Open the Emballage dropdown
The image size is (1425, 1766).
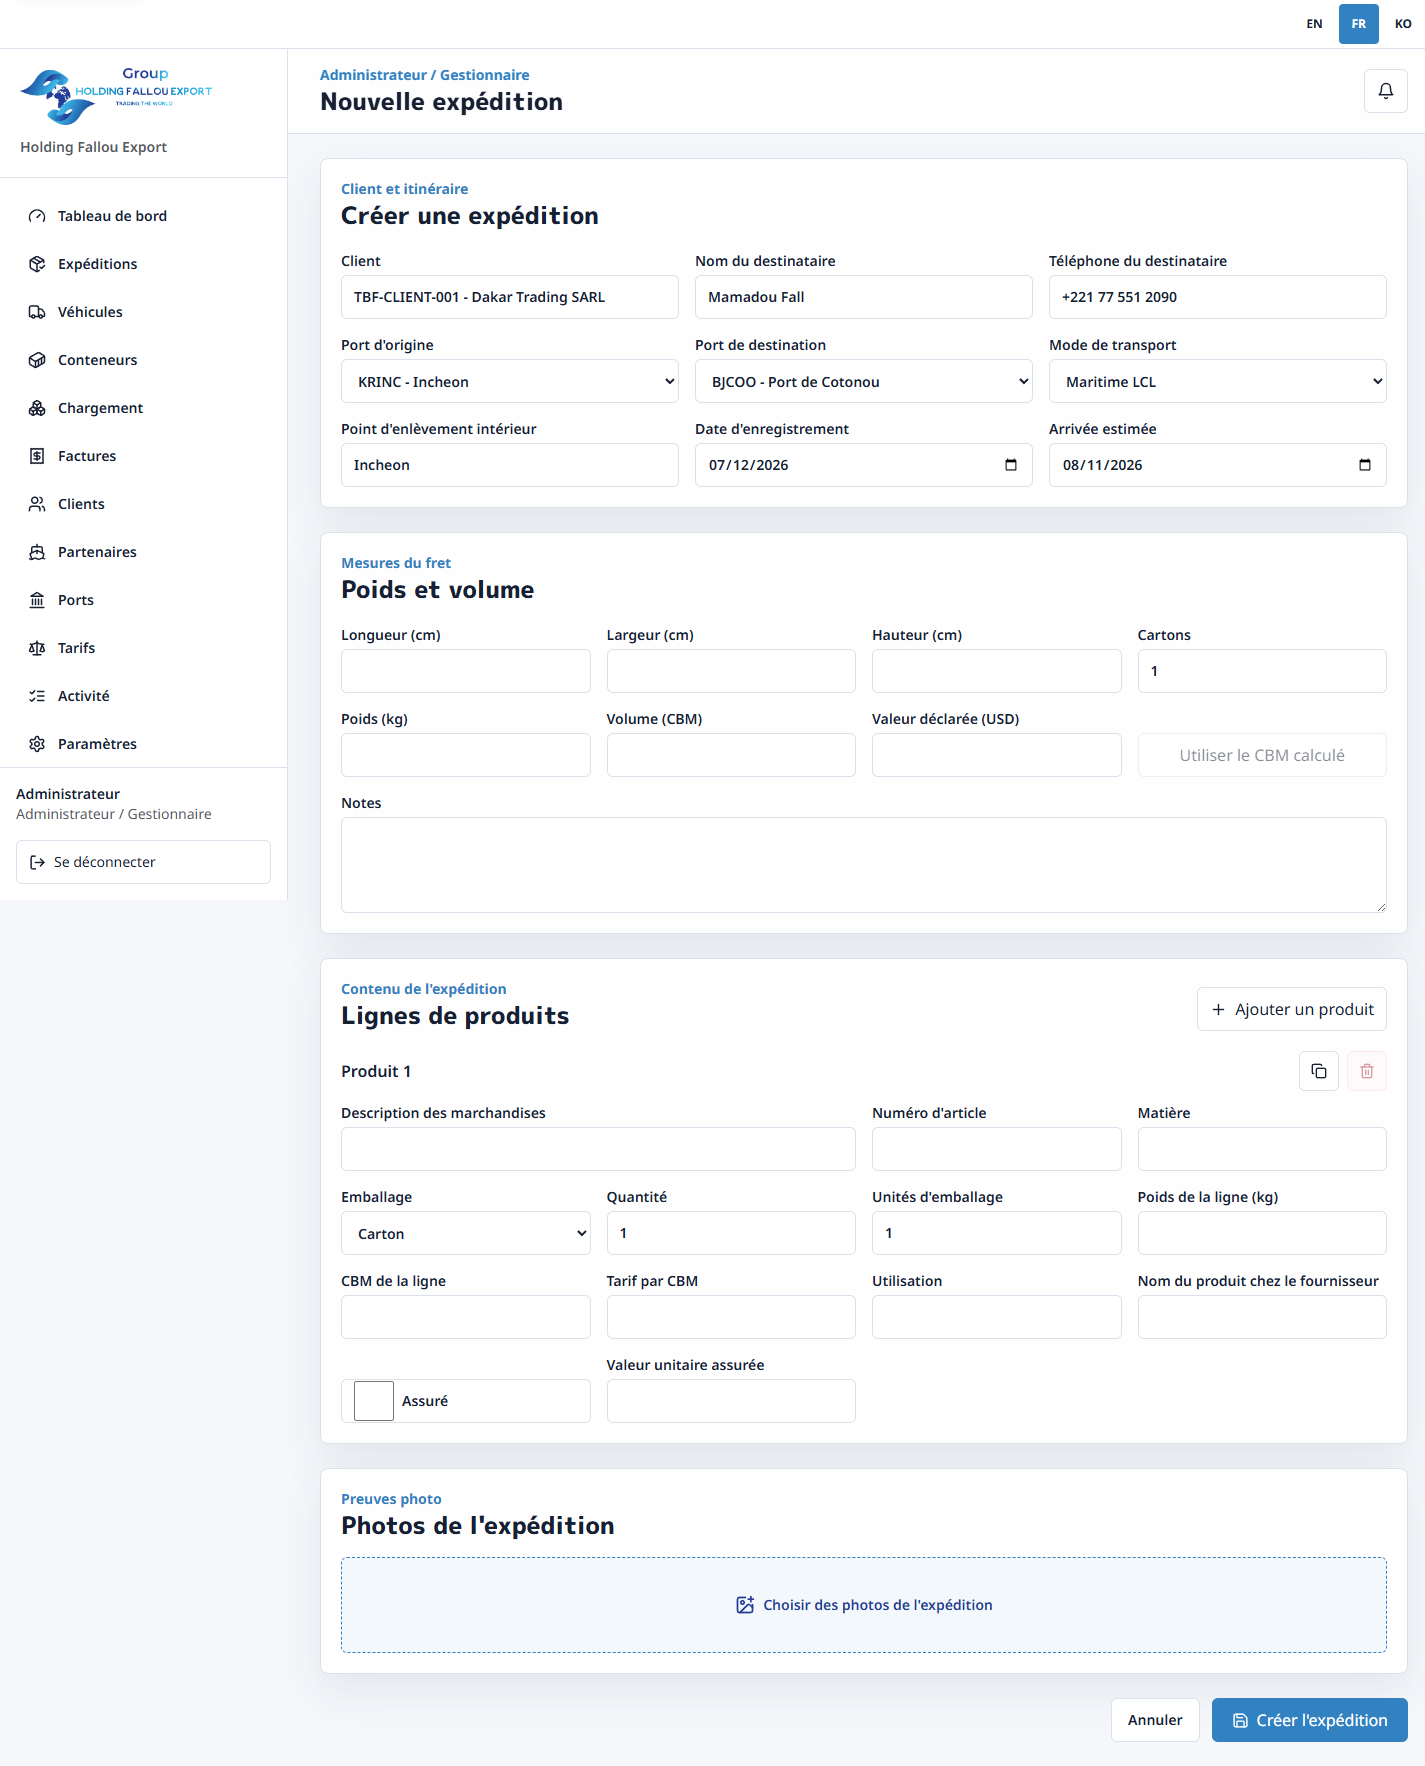point(465,1233)
